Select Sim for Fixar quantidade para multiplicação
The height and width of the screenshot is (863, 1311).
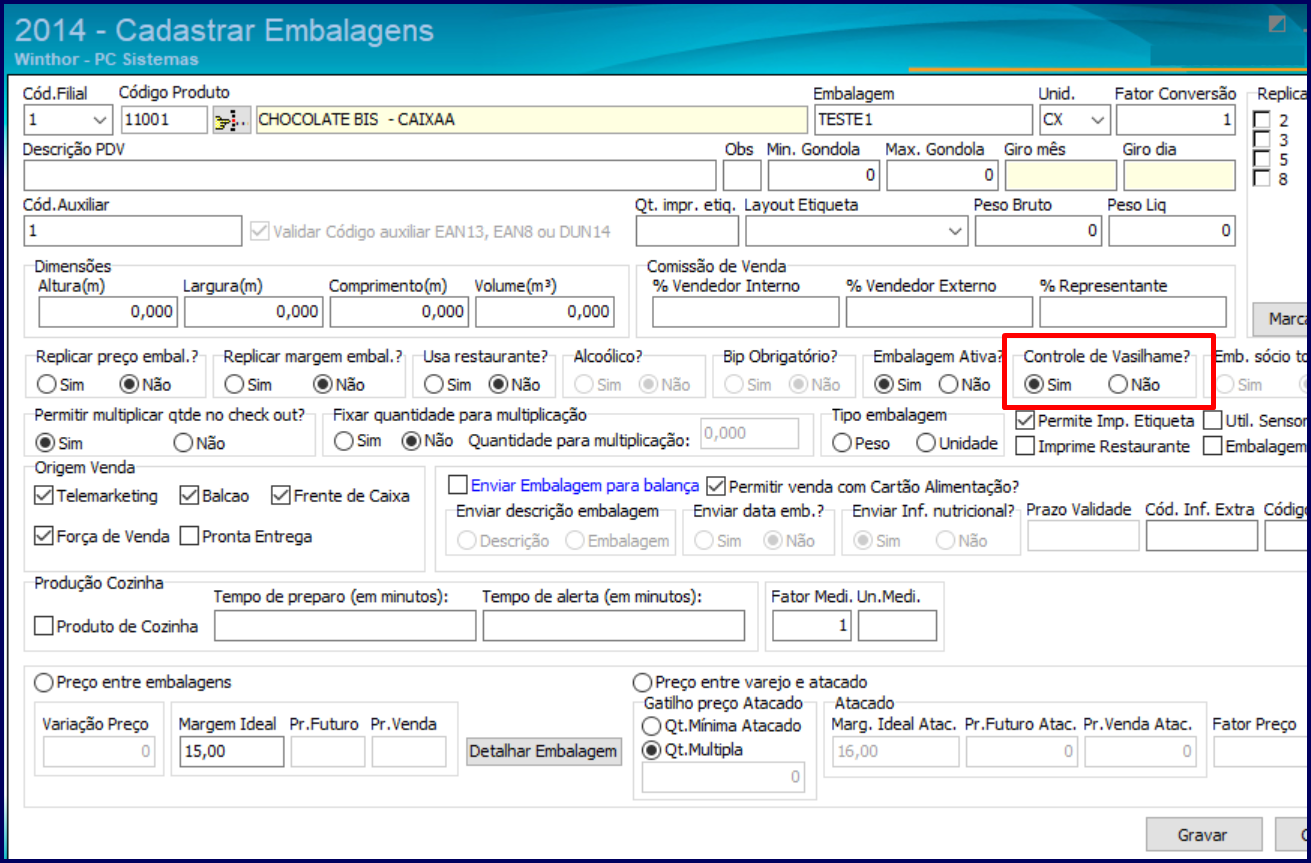344,440
